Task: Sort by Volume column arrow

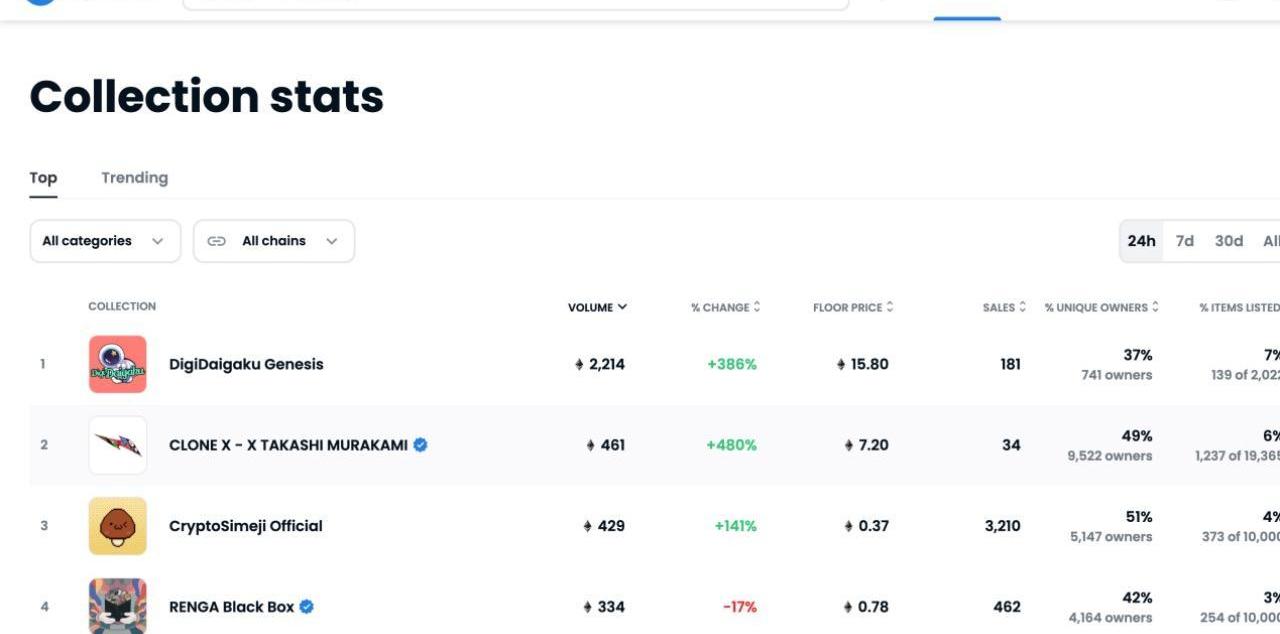Action: pyautogui.click(x=622, y=307)
